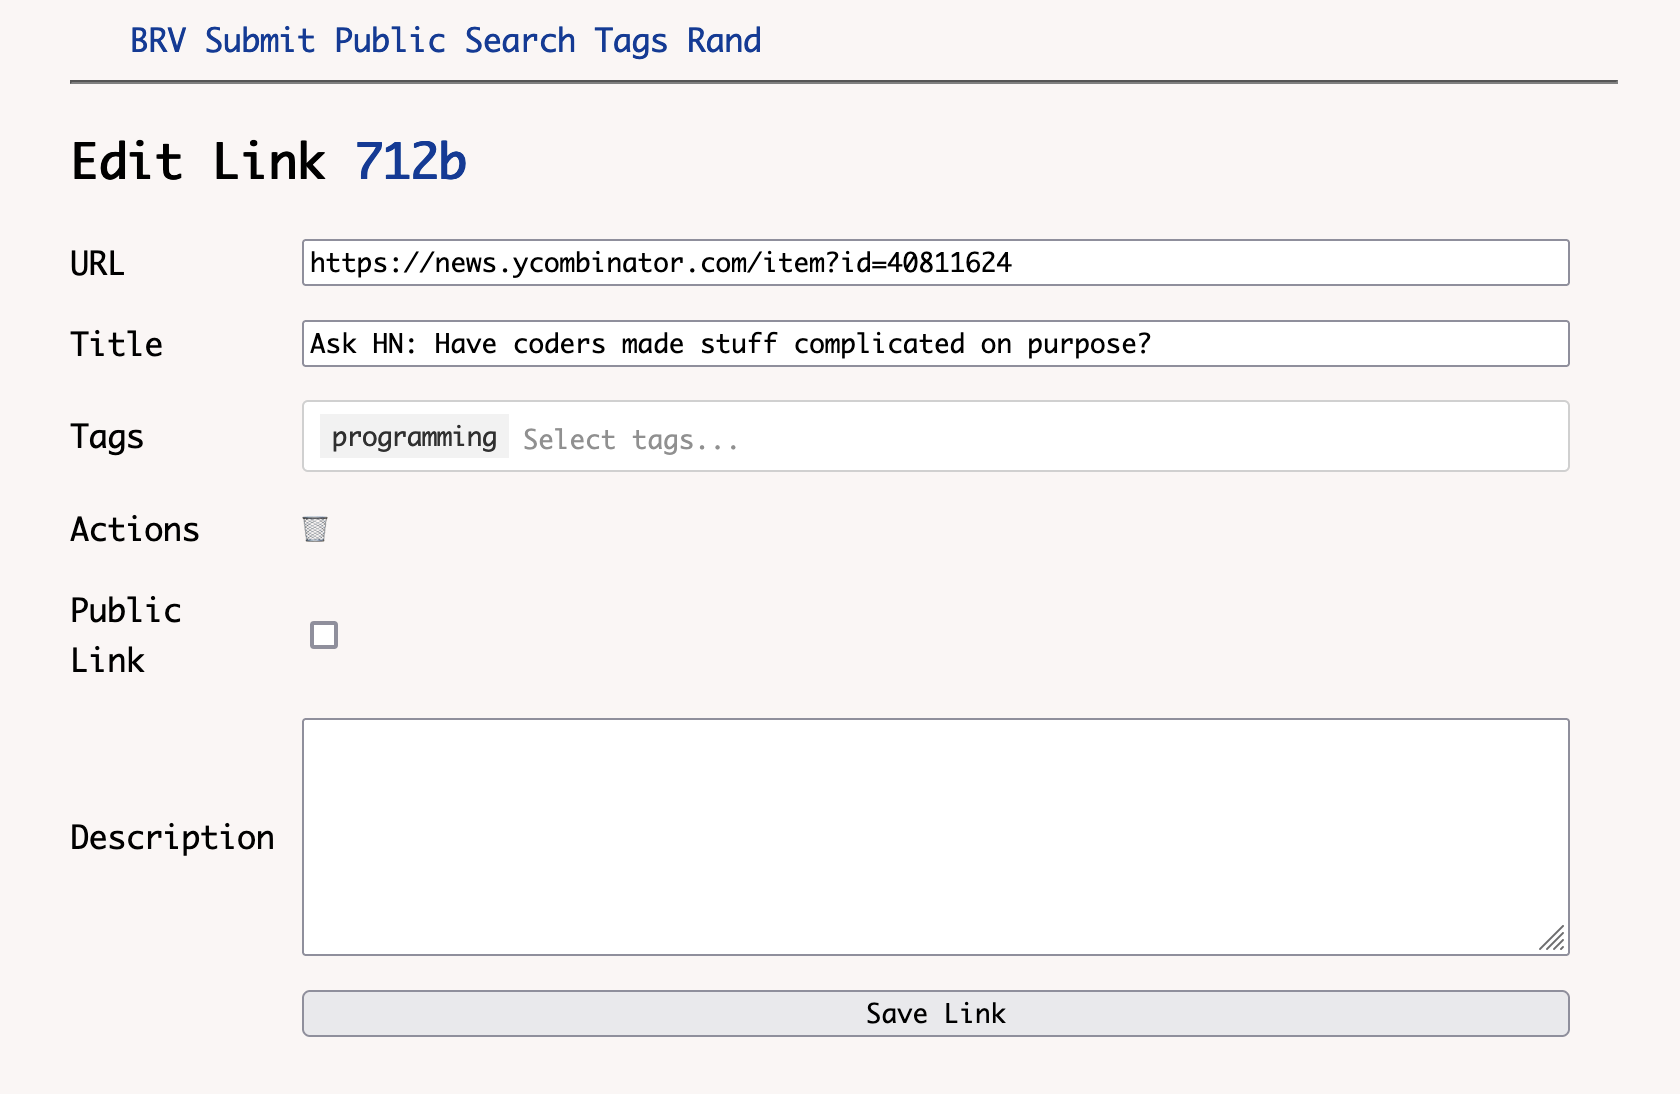Screen dimensions: 1680x1094
Task: Open the Tags page in navigation
Action: click(630, 41)
